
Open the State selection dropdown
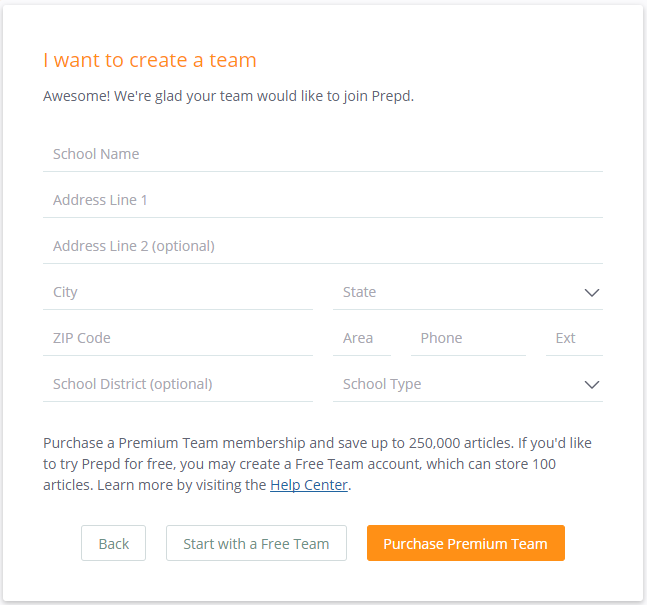point(468,292)
